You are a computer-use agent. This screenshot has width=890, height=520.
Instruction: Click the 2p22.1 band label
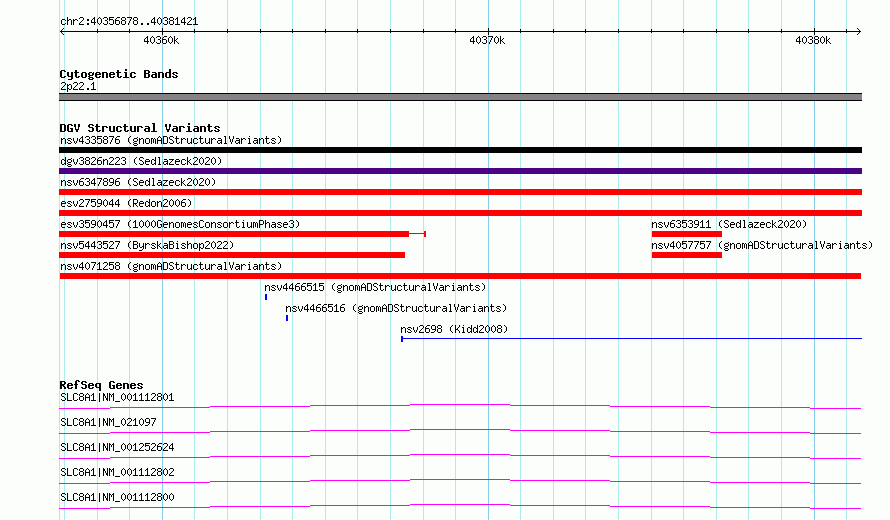coord(78,86)
